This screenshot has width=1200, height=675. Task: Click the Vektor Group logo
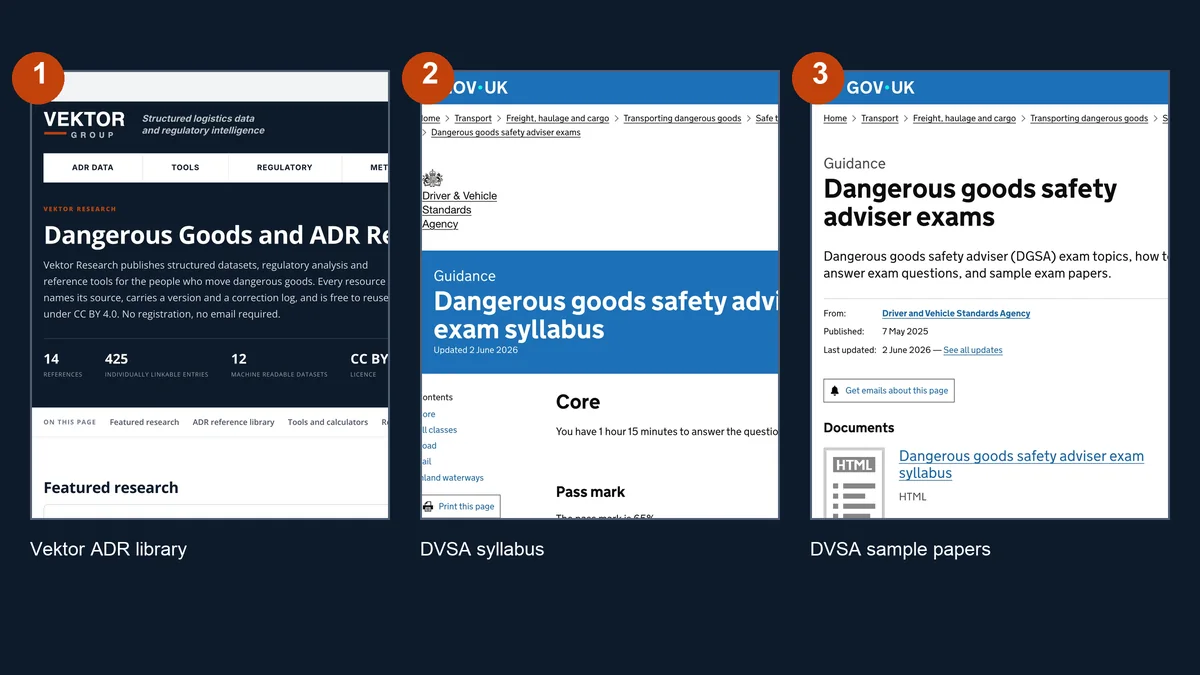[x=84, y=124]
